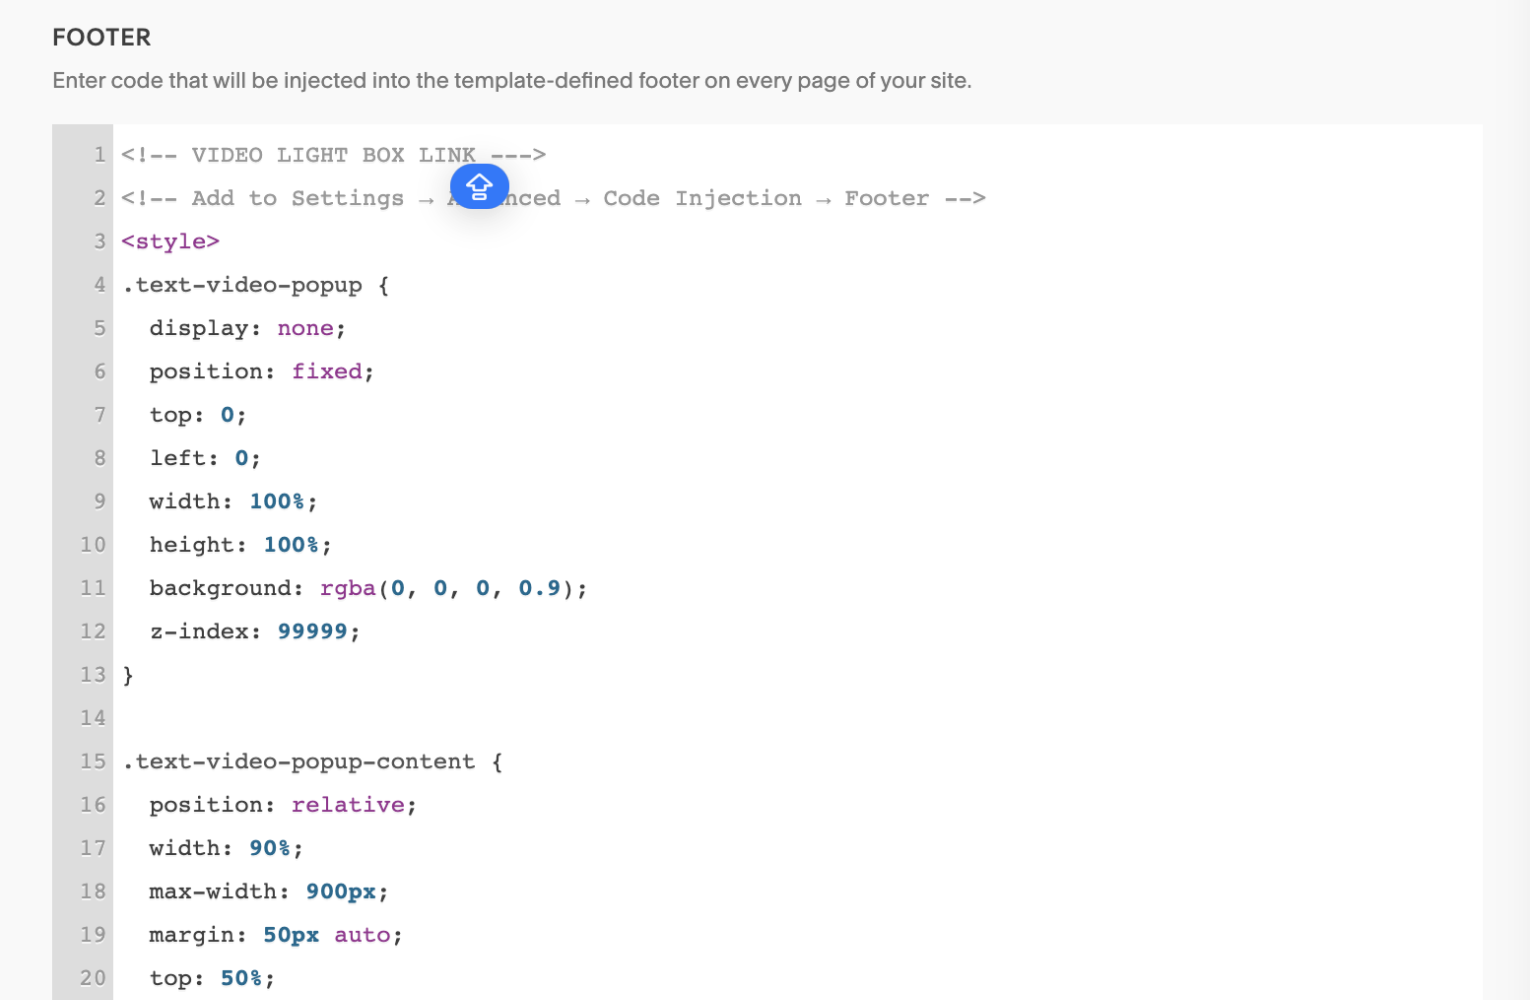Screen dimensions: 1530x1000
Task: Place cursor on VIDEO LIGHT BOX LINK comment
Action: (334, 155)
